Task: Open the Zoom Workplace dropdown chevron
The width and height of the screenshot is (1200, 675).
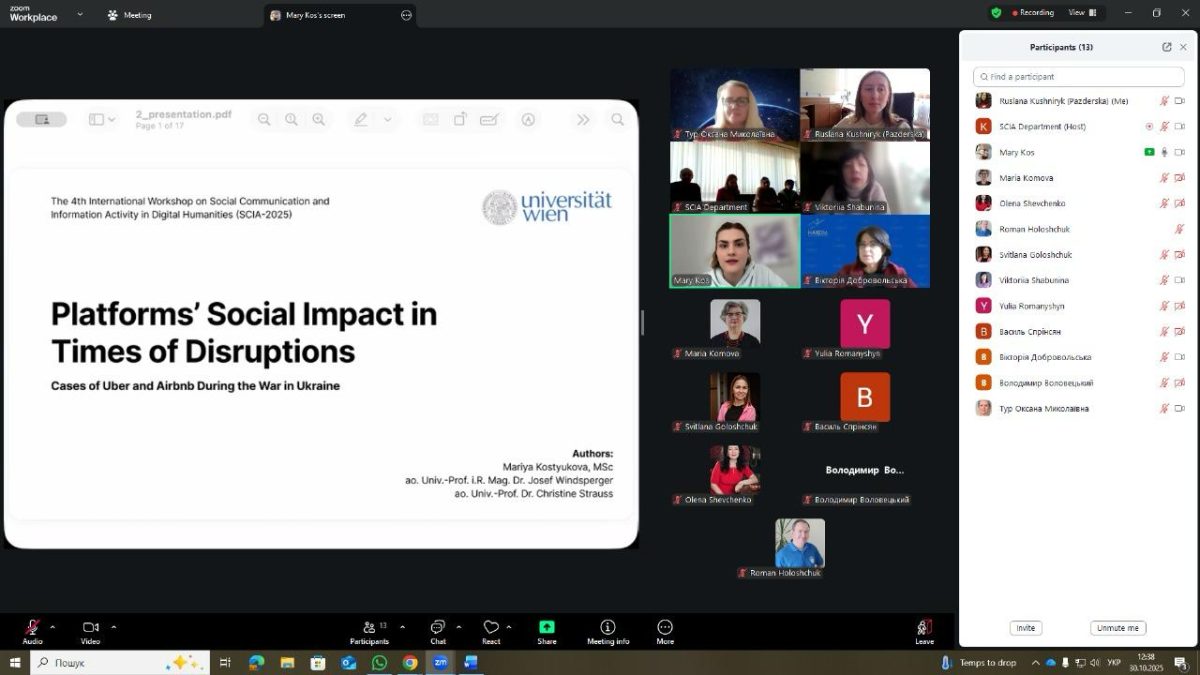Action: pyautogui.click(x=80, y=15)
